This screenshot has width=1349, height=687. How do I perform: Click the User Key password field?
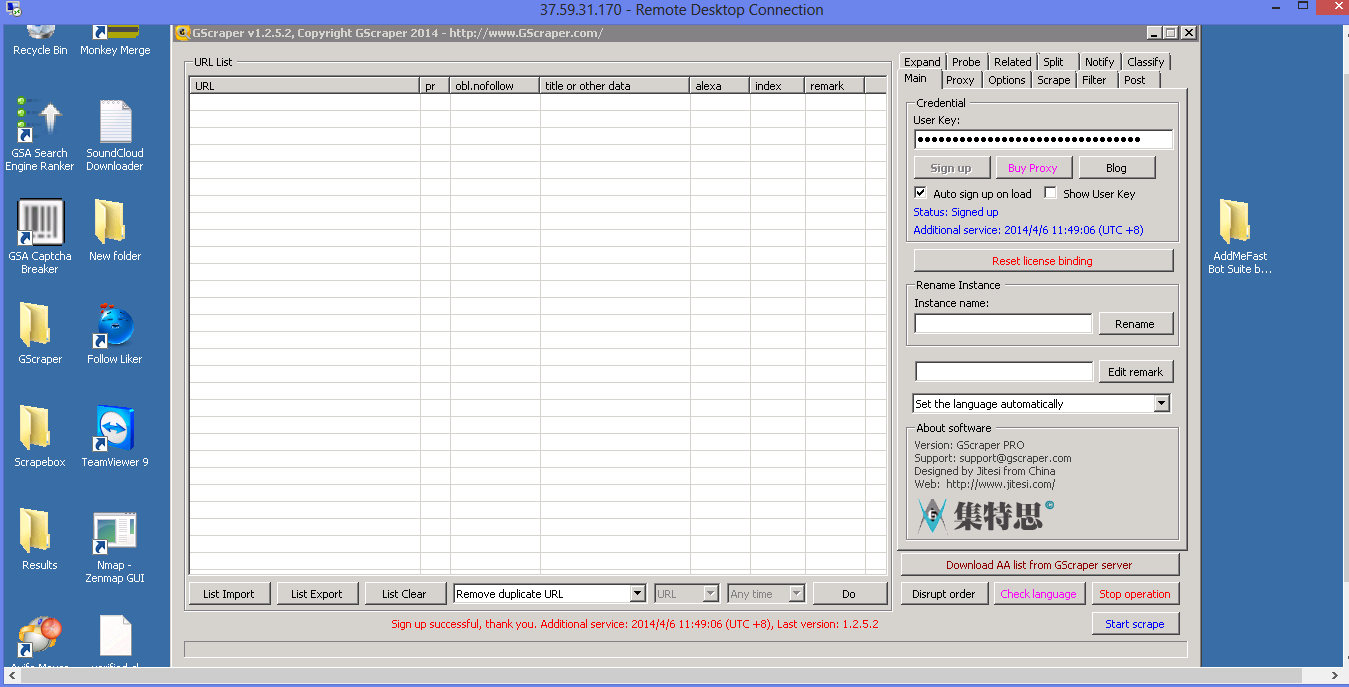point(1043,139)
